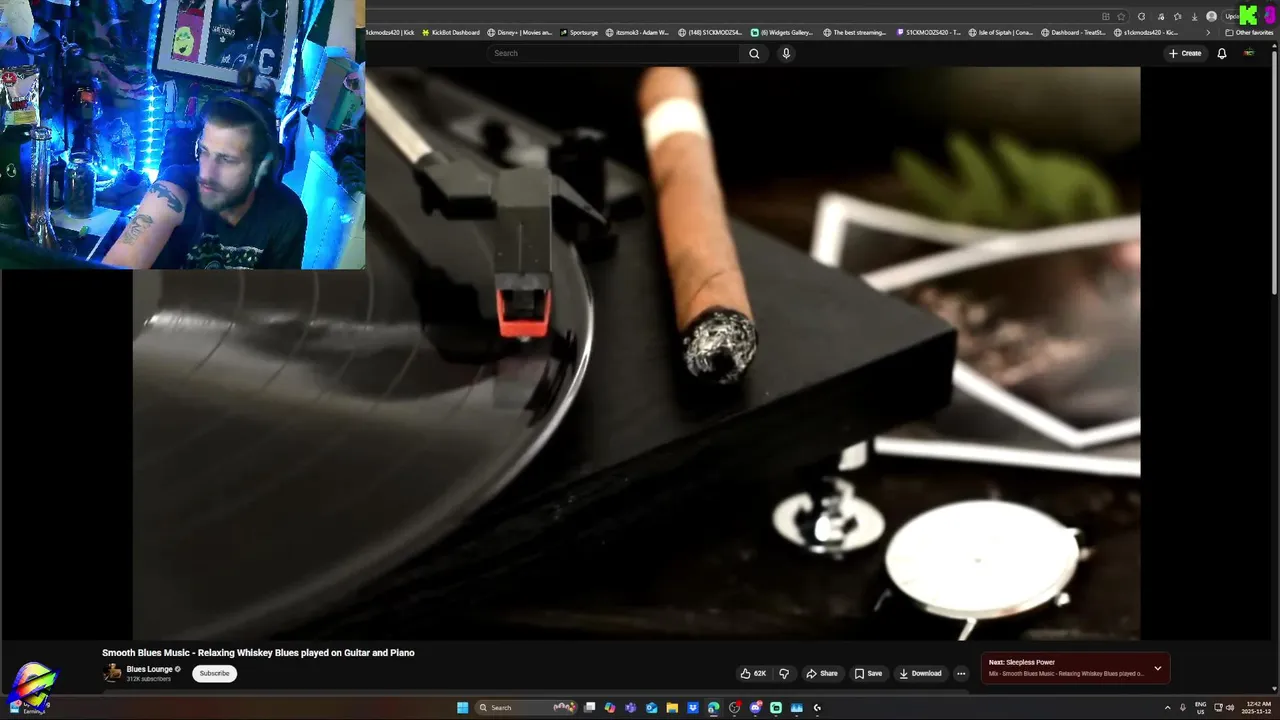
Task: Subscribe to the Blues Lounge channel
Action: pyautogui.click(x=214, y=673)
